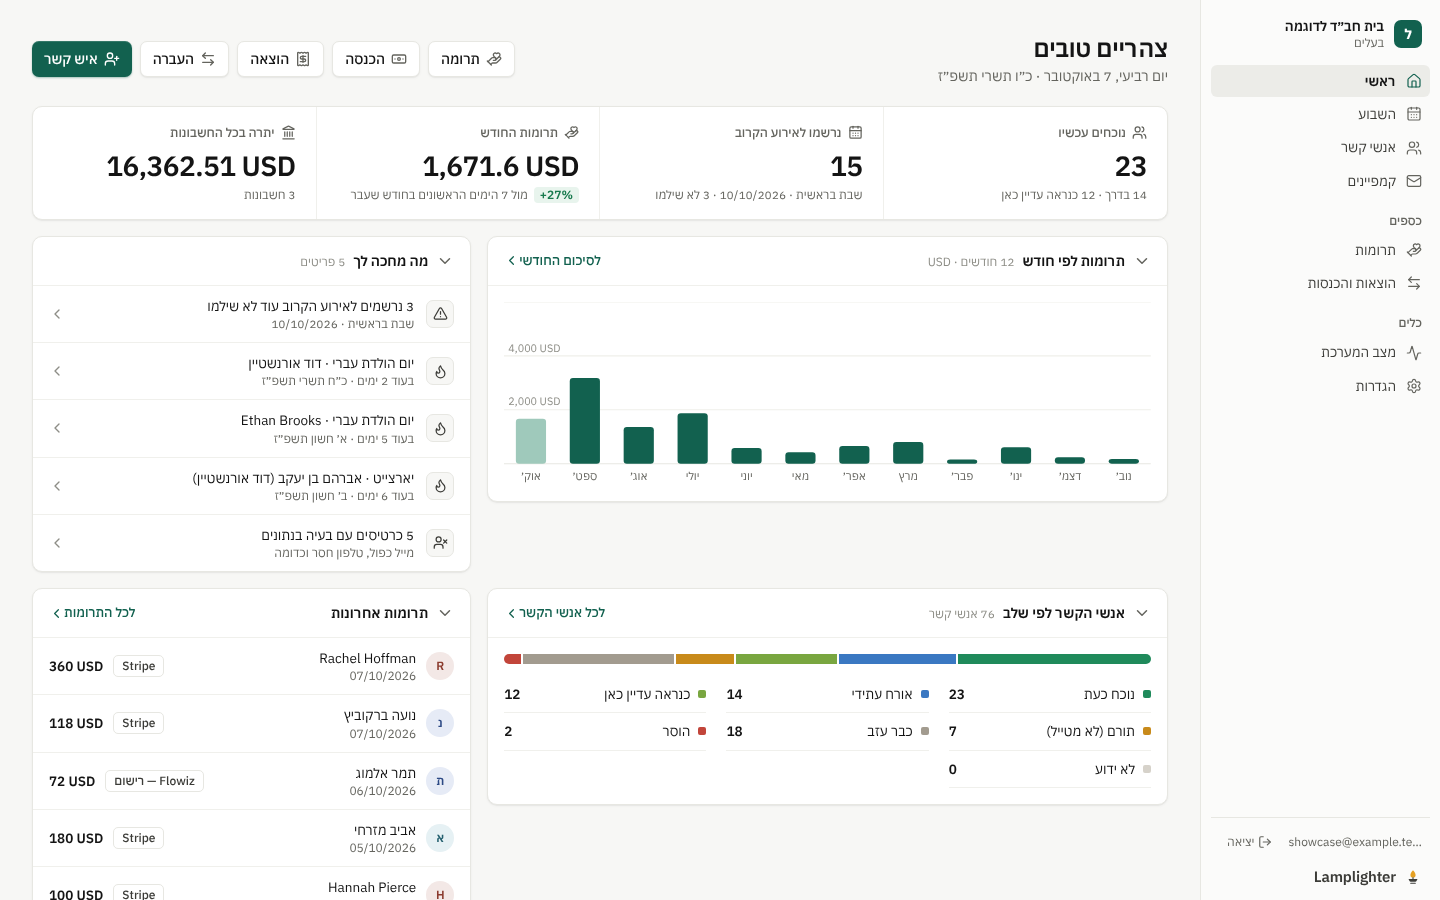This screenshot has height=900, width=1440.
Task: Open the unpaid registrants row arrow
Action: pyautogui.click(x=57, y=314)
